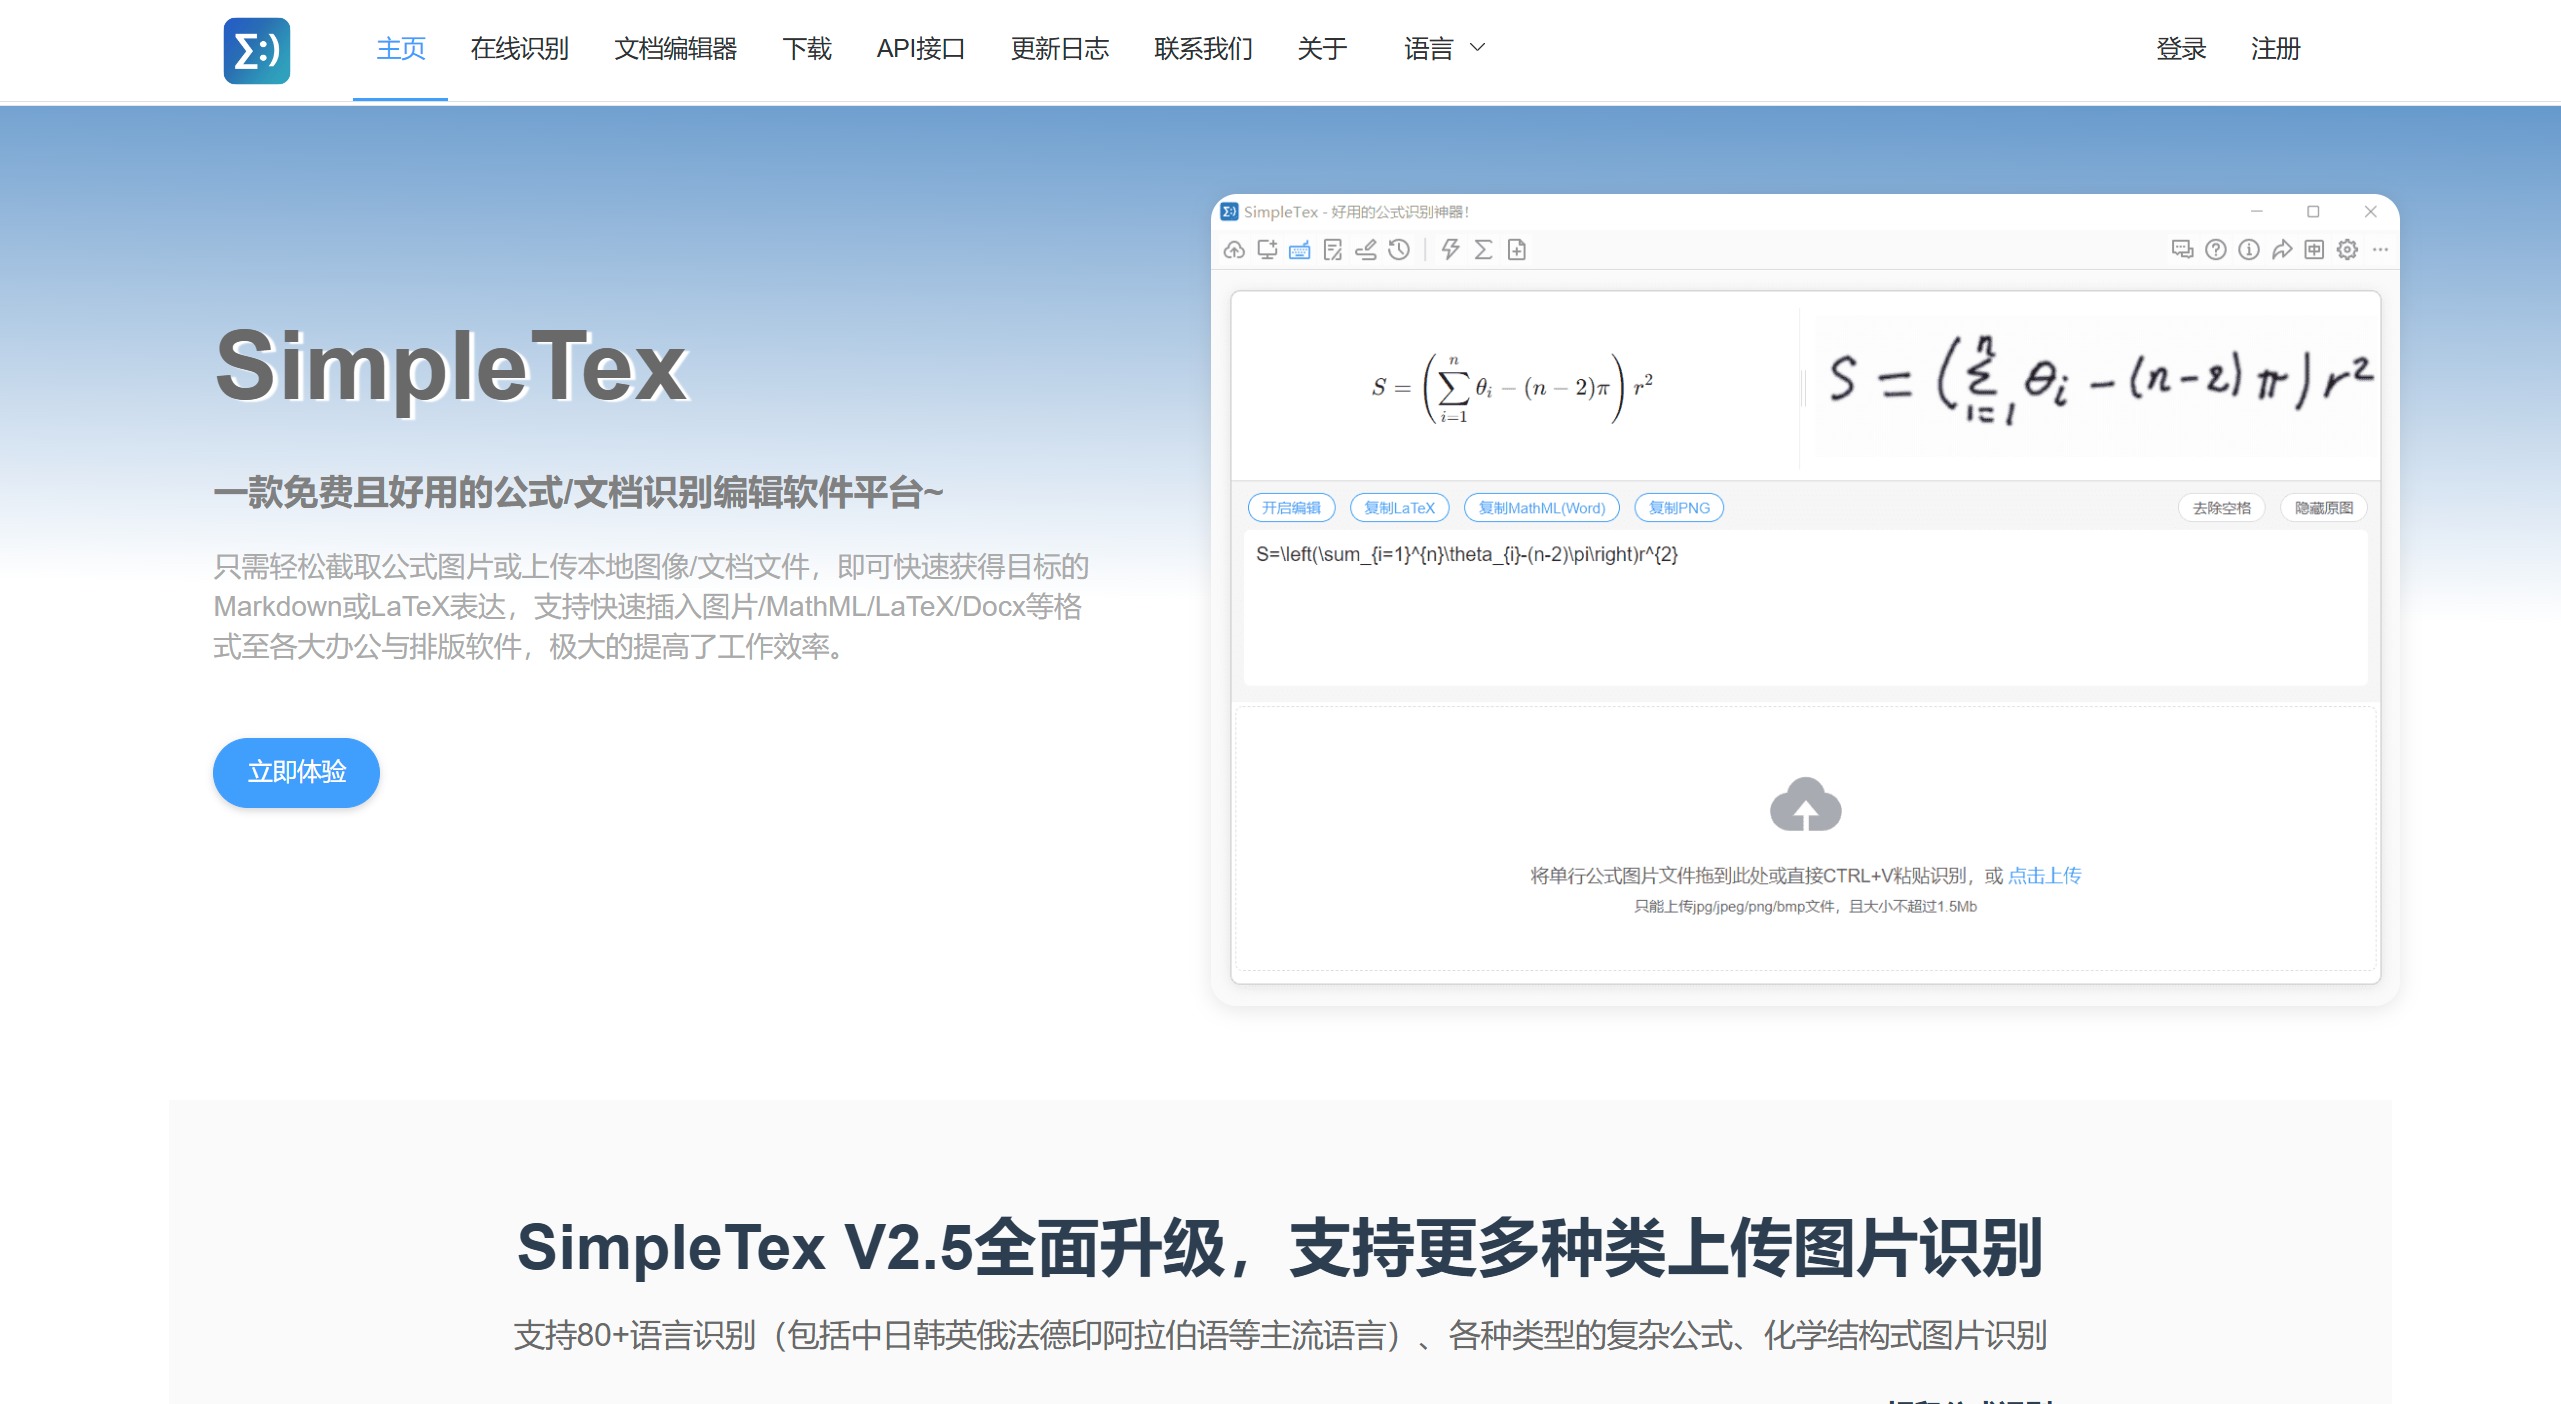Click the three-dots more options icon
The width and height of the screenshot is (2561, 1404).
[x=2380, y=250]
